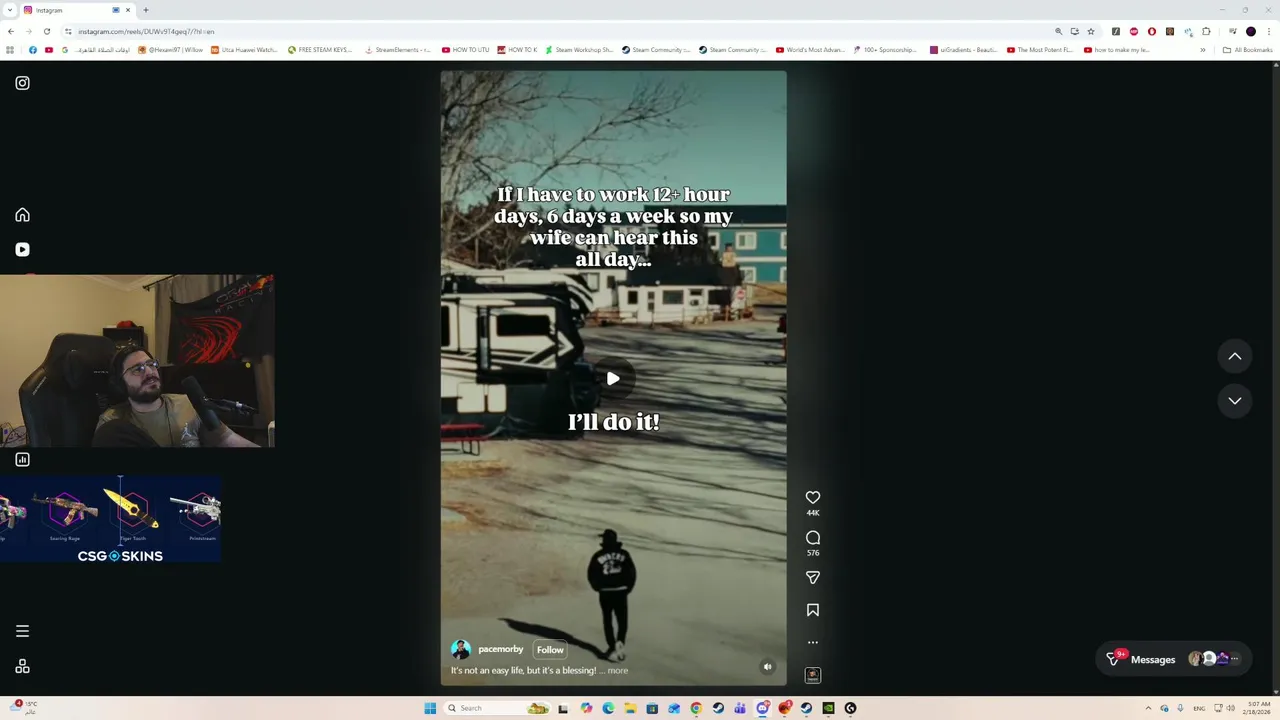Reload the page
Image resolution: width=1280 pixels, height=720 pixels.
coord(46,31)
